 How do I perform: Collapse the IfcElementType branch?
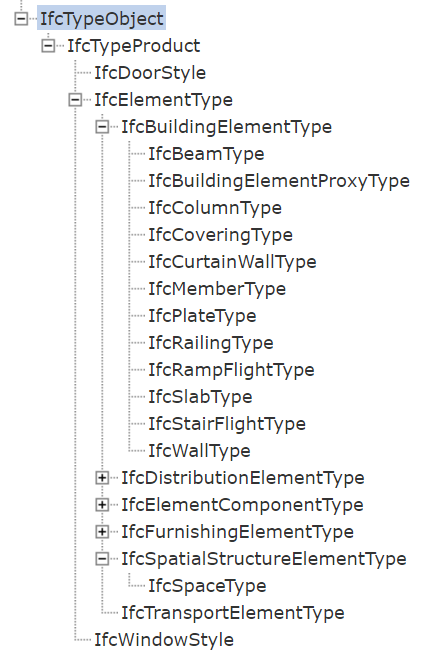pyautogui.click(x=75, y=100)
